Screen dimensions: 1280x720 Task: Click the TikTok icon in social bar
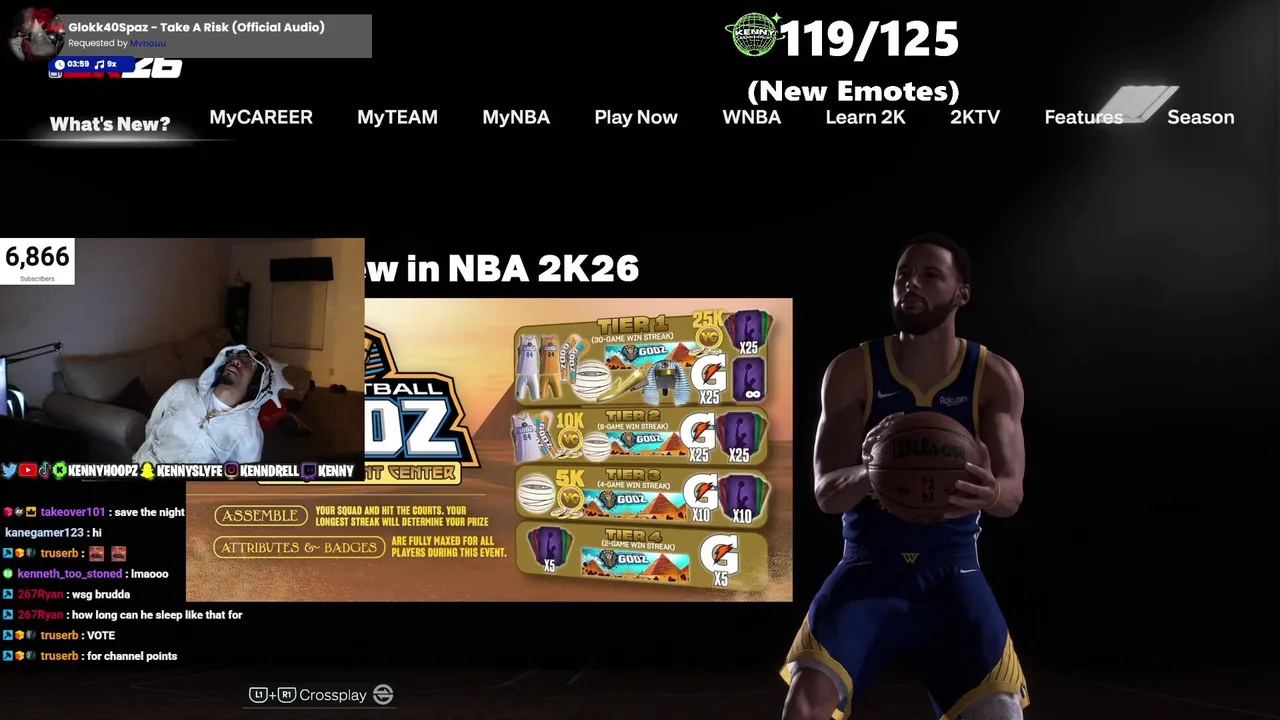[44, 470]
